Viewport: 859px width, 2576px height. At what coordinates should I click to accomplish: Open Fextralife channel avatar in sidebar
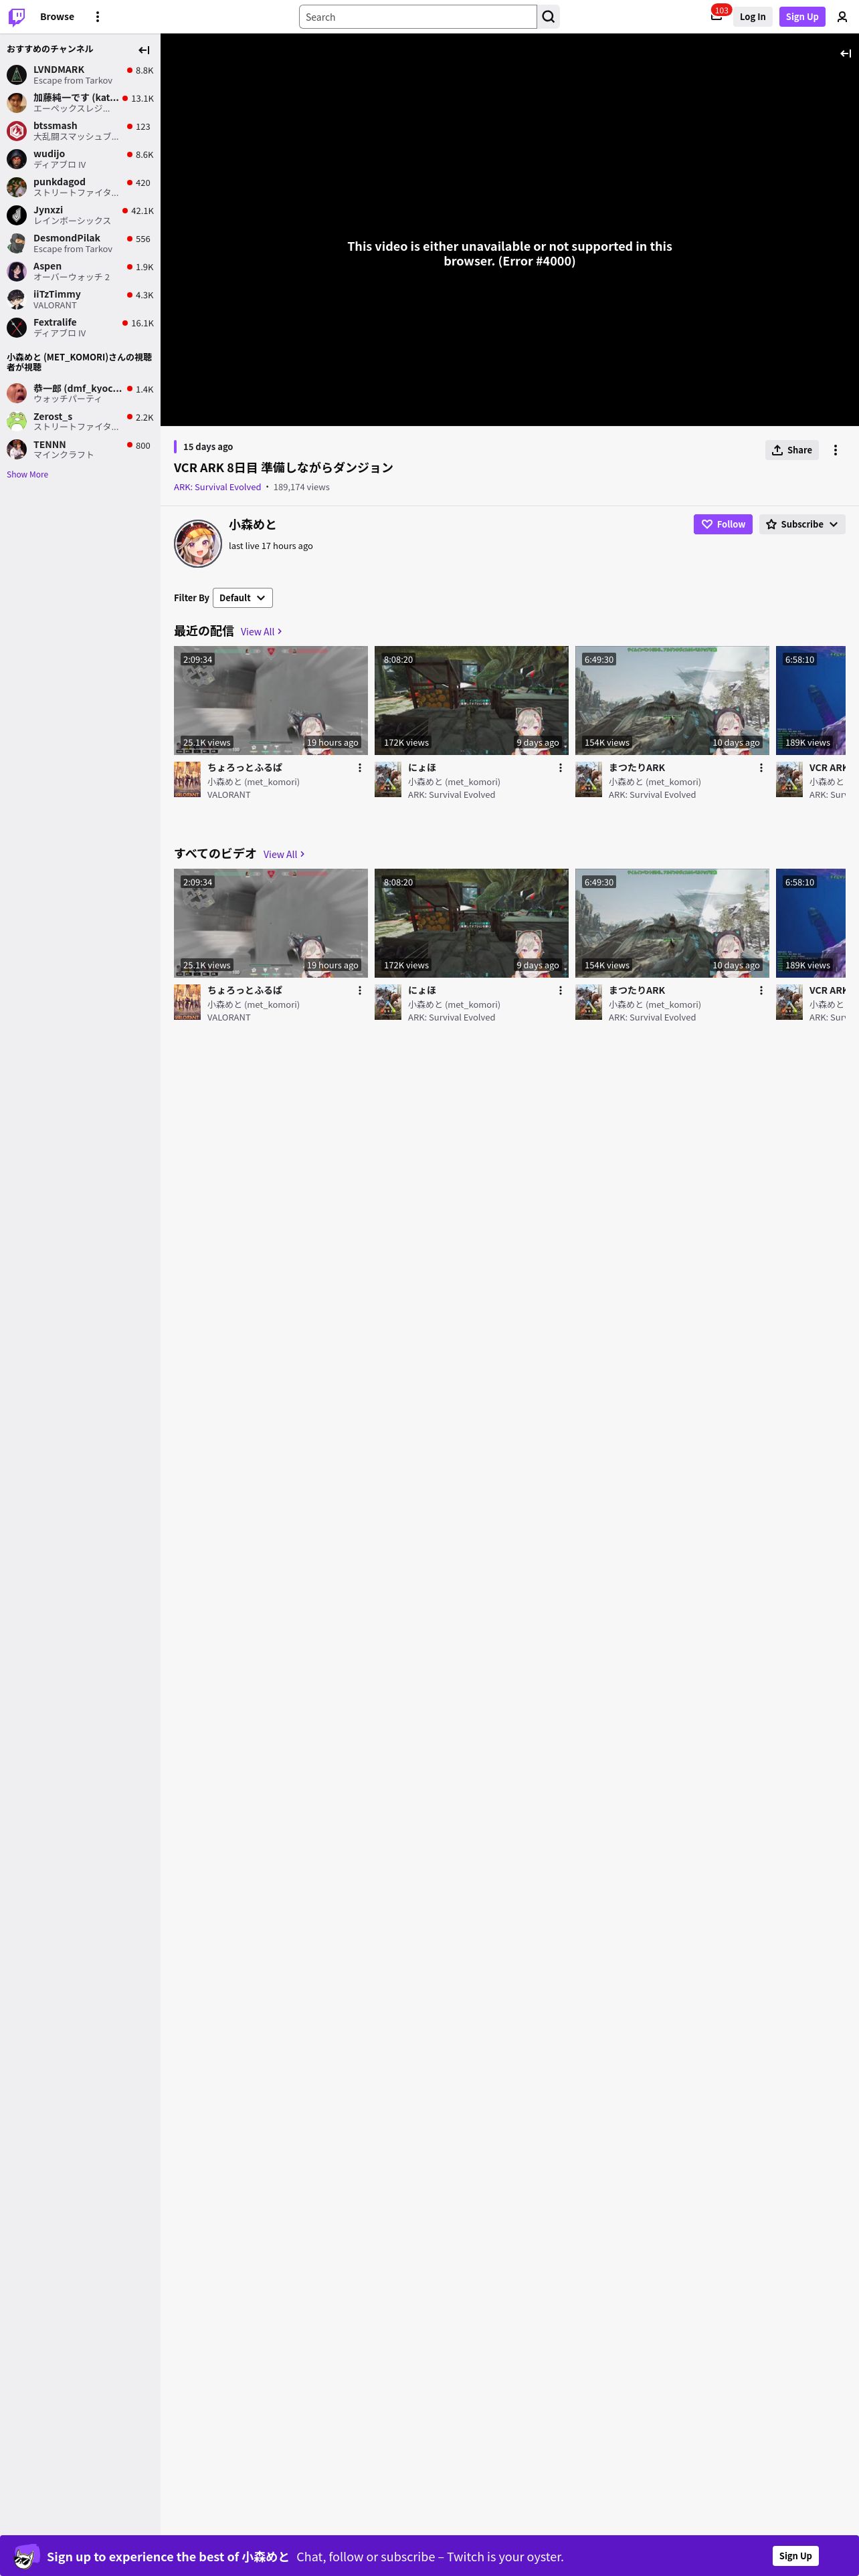click(17, 328)
